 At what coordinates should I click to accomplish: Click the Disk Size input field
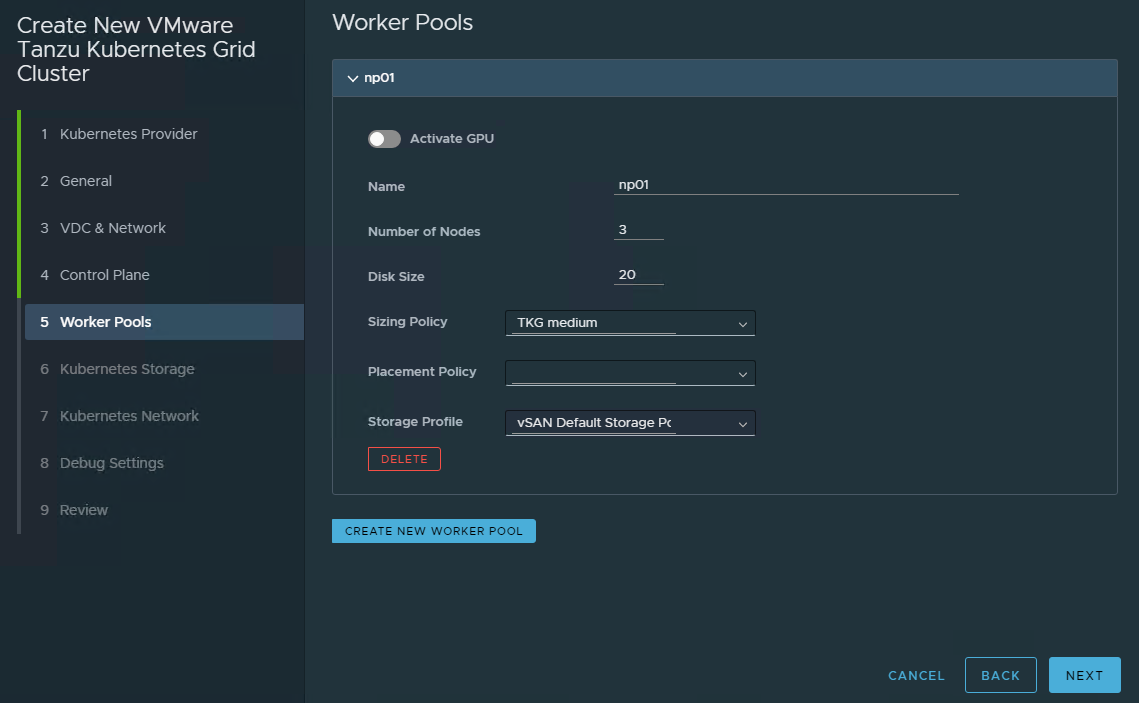click(x=638, y=276)
